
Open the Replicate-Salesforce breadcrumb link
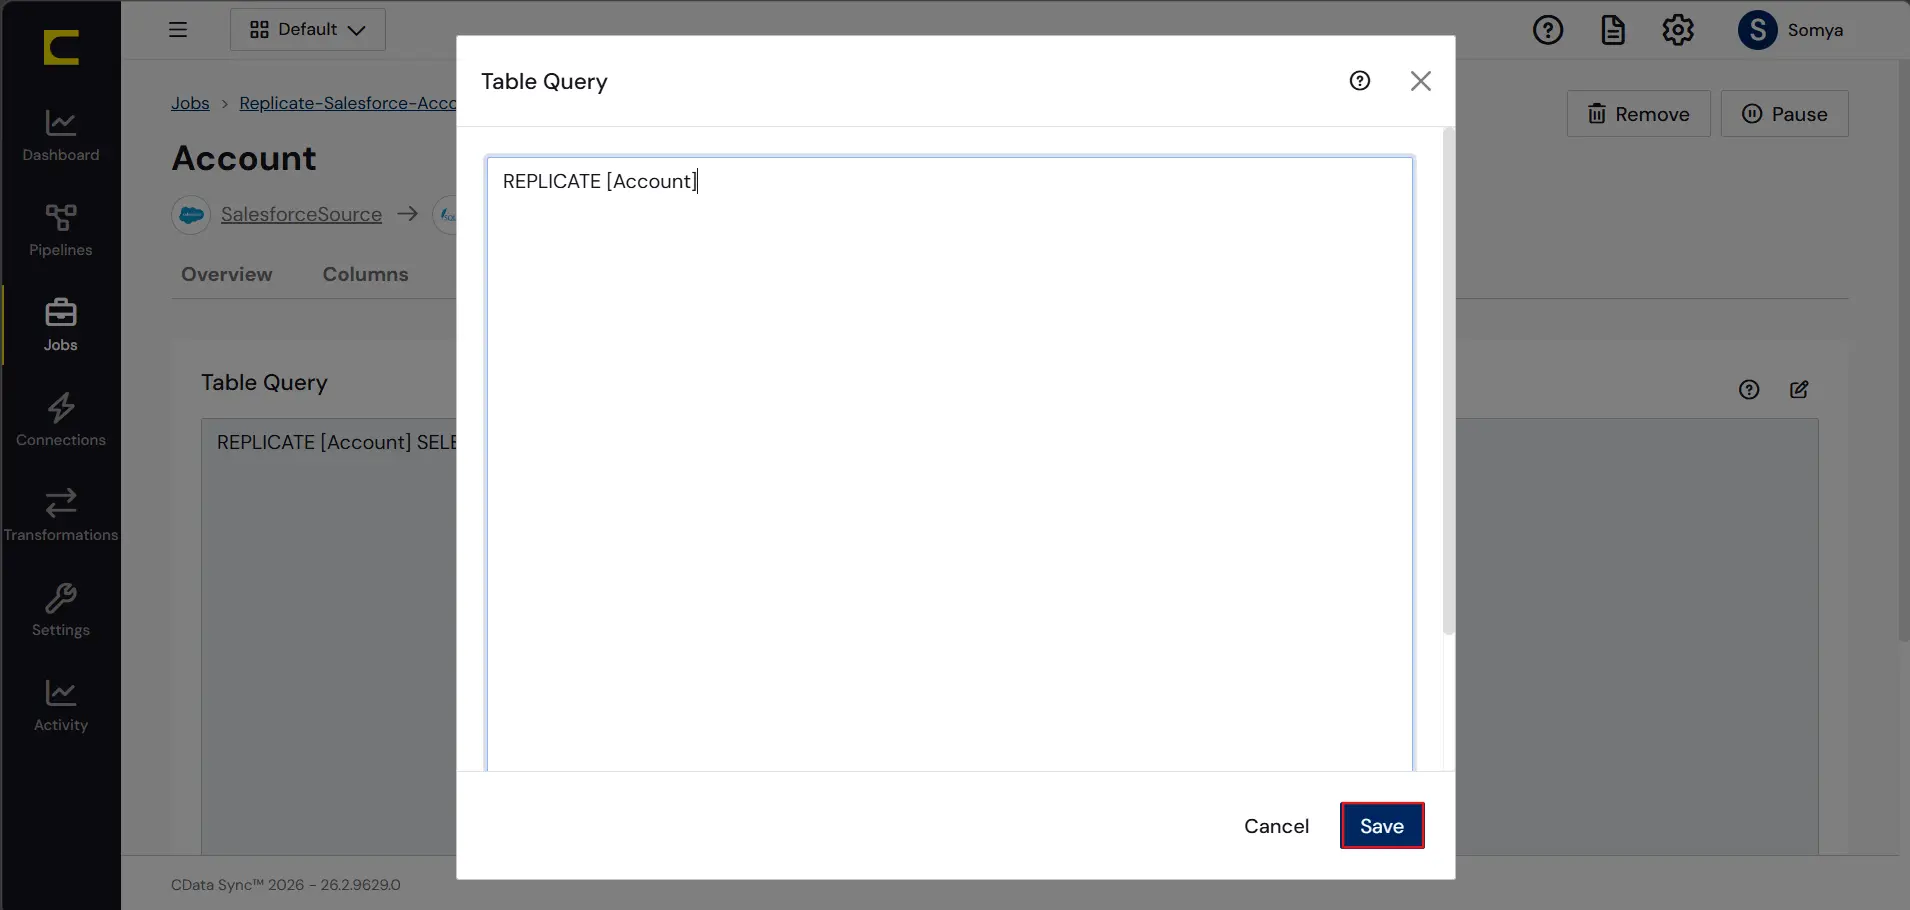[347, 103]
